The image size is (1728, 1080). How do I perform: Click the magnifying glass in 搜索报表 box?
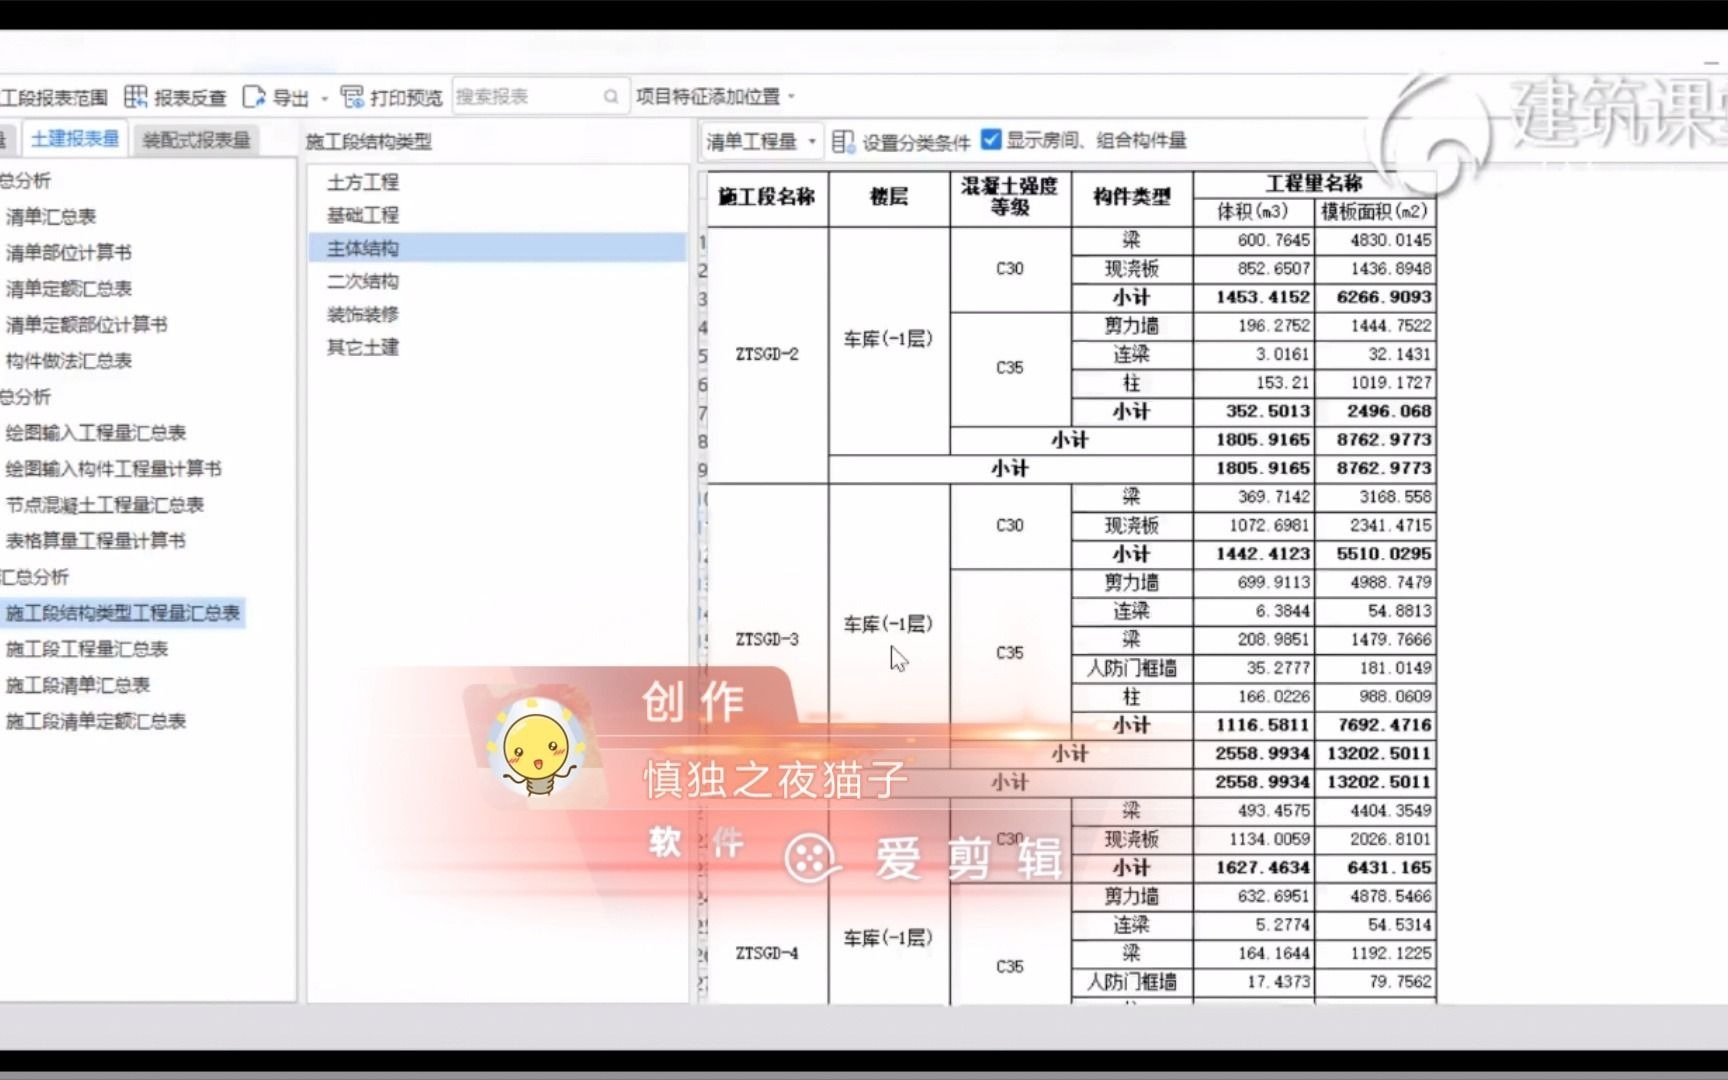coord(610,96)
